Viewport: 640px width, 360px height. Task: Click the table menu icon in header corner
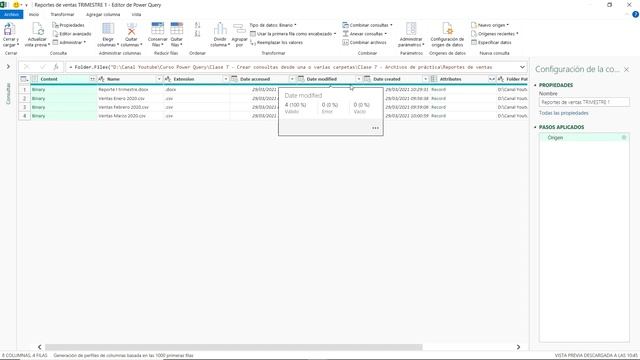pos(24,79)
